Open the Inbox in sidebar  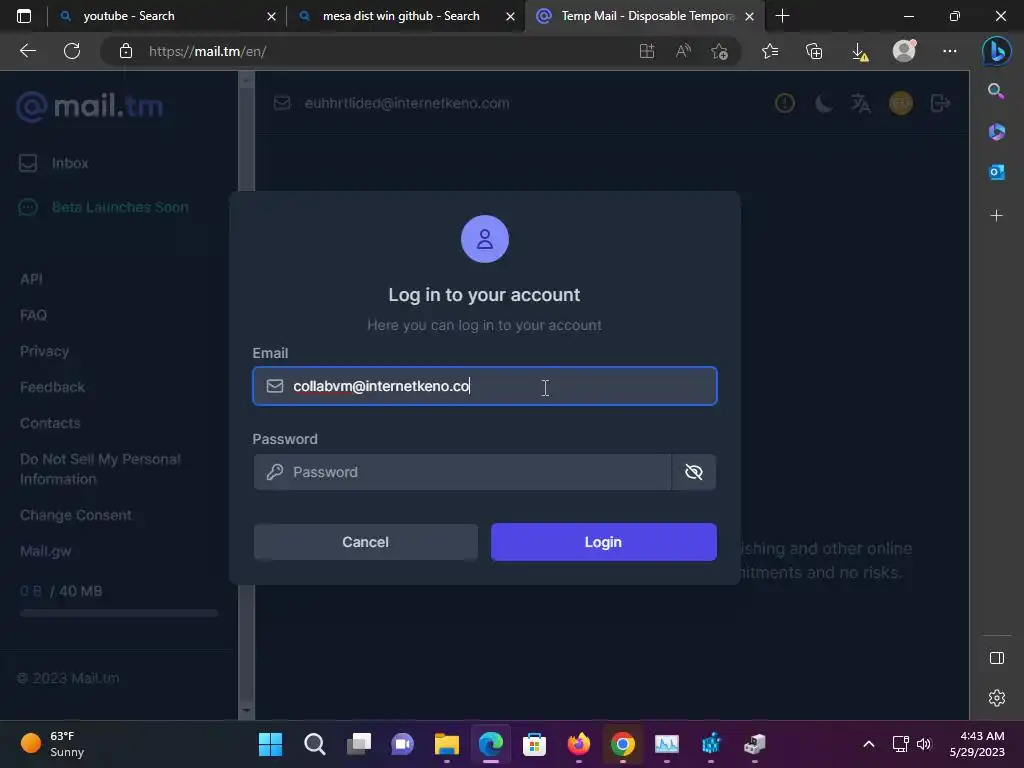pyautogui.click(x=54, y=163)
